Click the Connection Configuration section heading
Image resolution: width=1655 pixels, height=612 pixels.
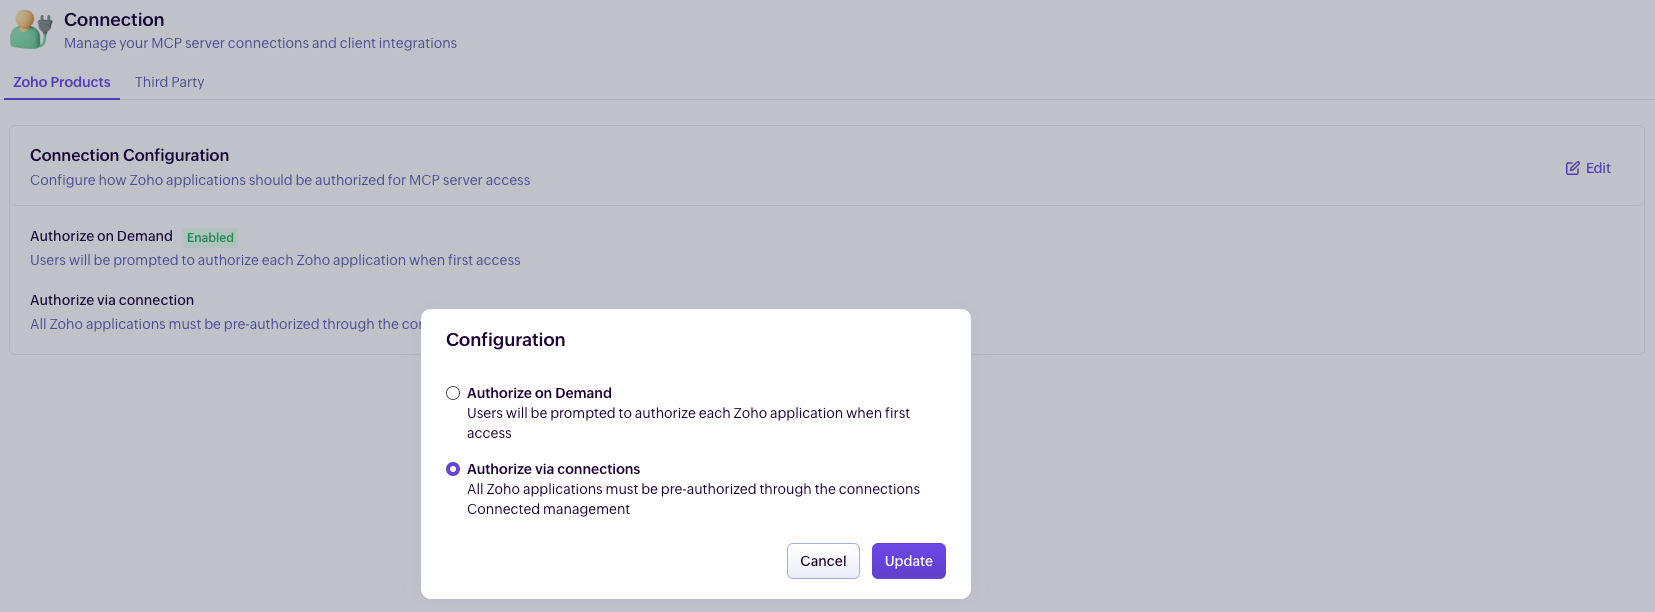(x=129, y=155)
